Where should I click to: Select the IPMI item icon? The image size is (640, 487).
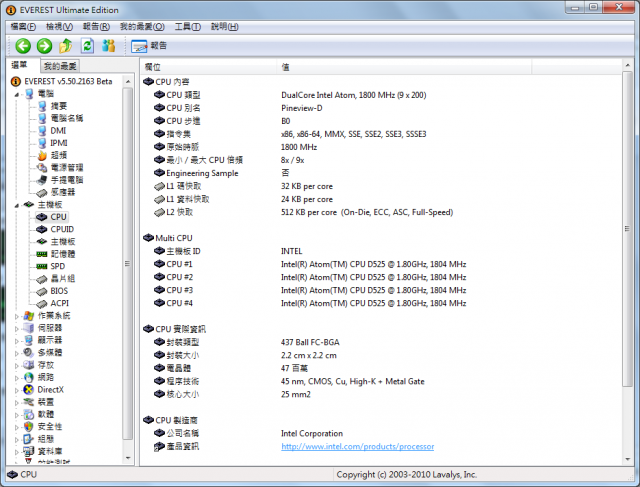(x=42, y=143)
